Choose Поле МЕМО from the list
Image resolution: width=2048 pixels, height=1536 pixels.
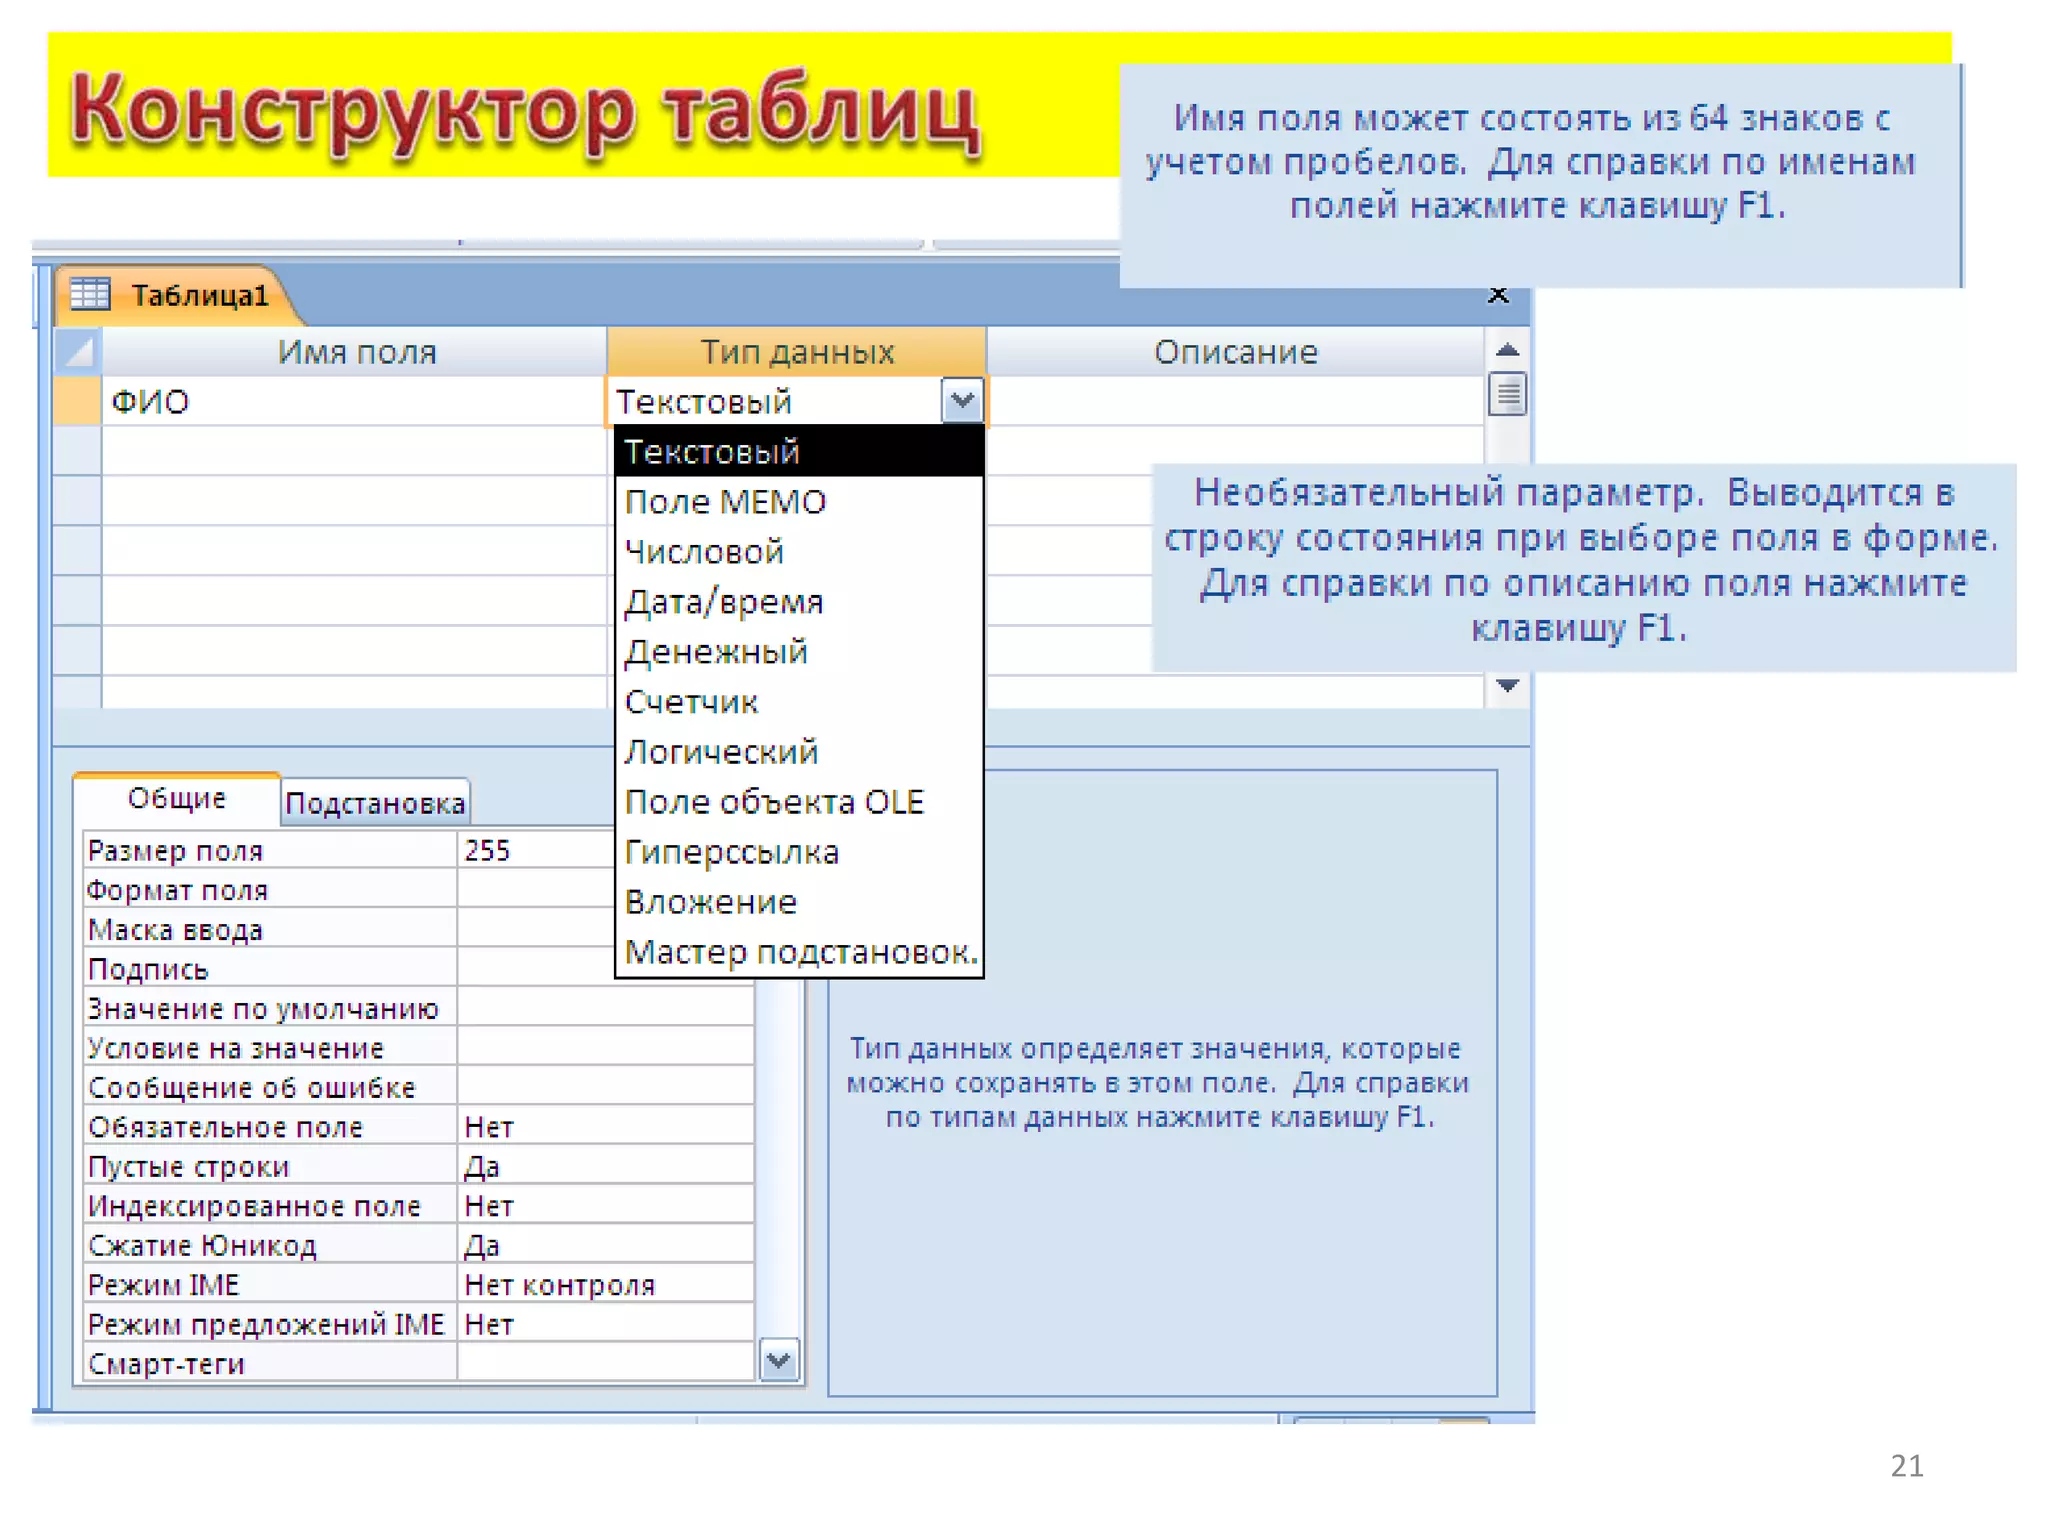point(725,501)
